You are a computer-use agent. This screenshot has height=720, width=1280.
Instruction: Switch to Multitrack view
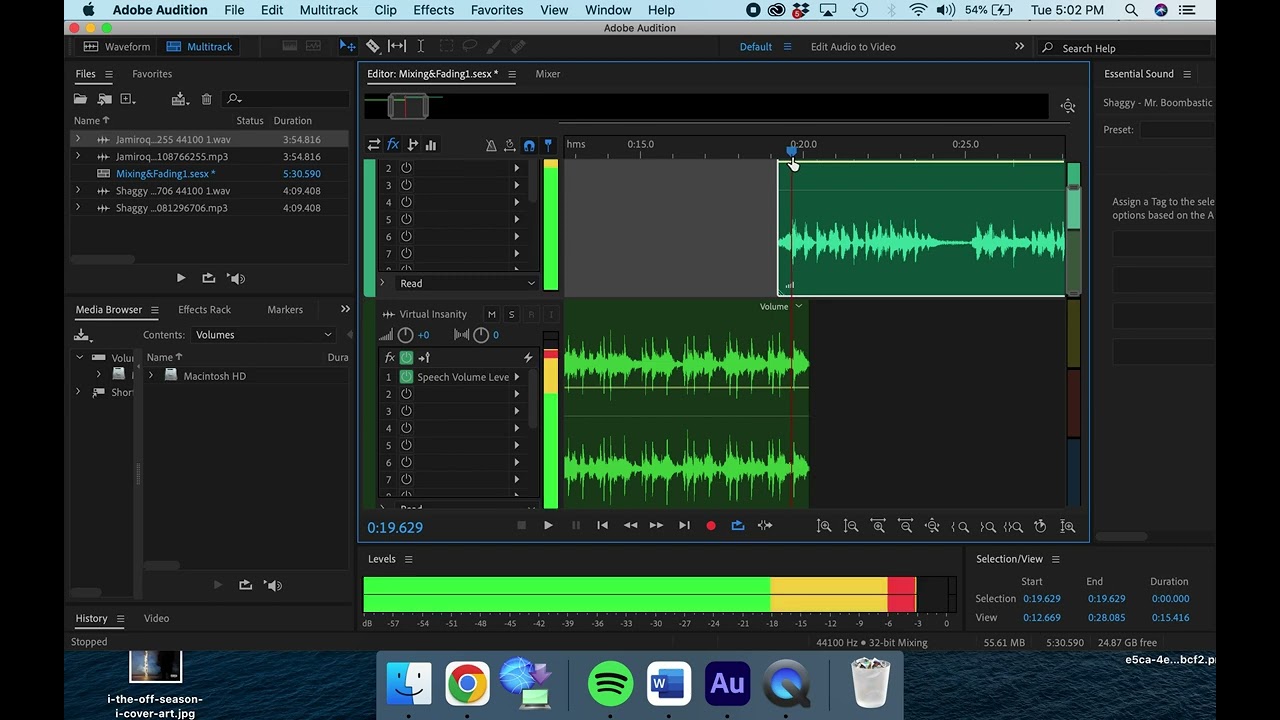point(199,47)
